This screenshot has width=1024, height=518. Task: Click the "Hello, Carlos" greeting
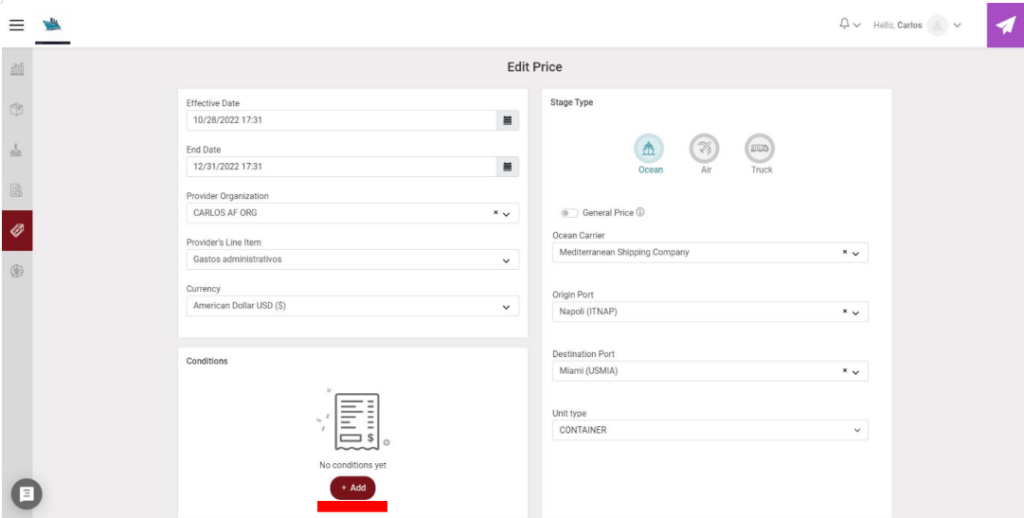tap(897, 25)
